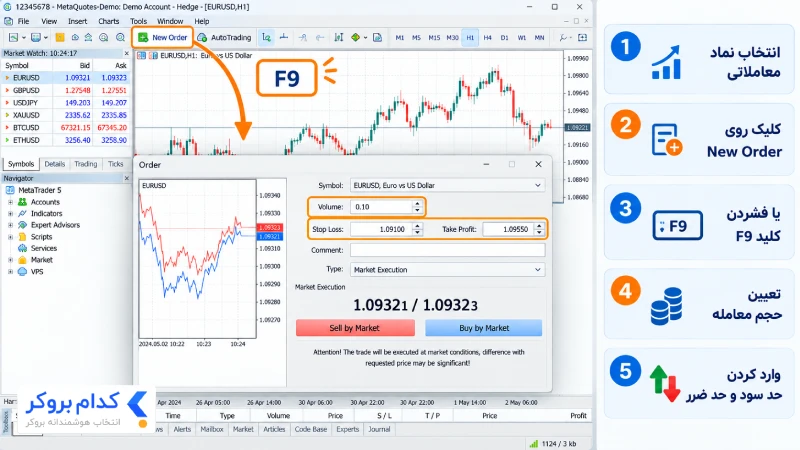Select the M1 timeframe
This screenshot has width=800, height=450.
pos(399,38)
